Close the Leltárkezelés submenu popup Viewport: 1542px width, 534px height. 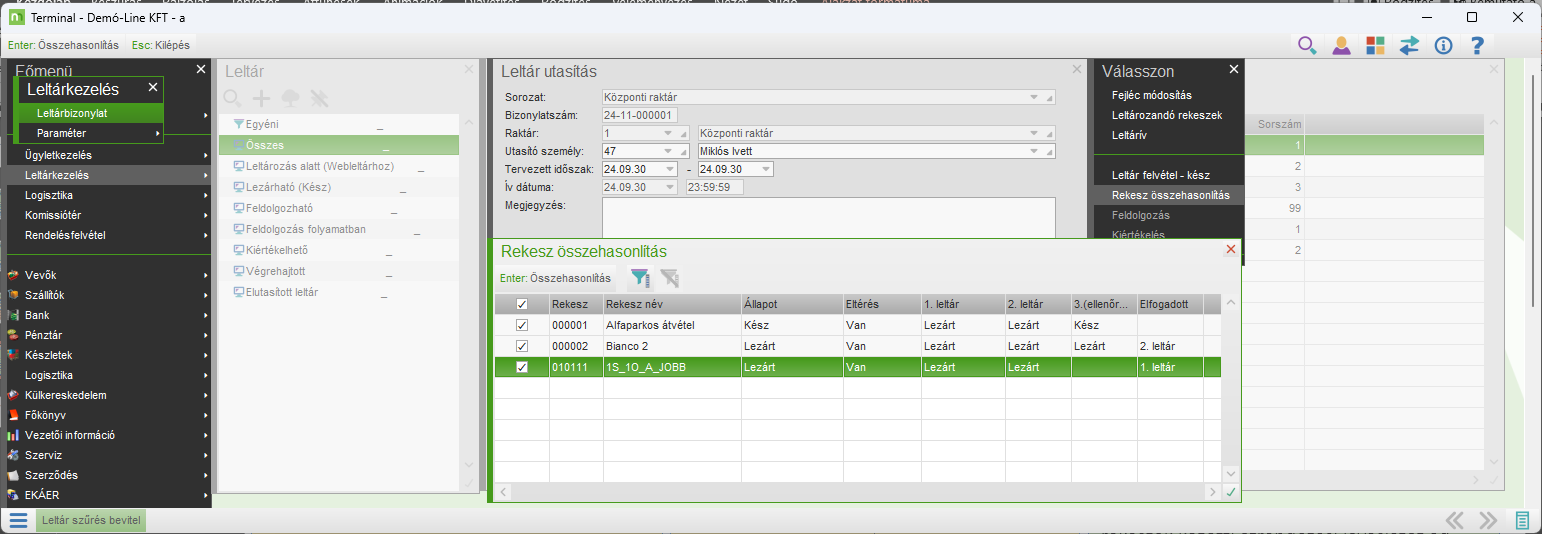click(x=153, y=88)
